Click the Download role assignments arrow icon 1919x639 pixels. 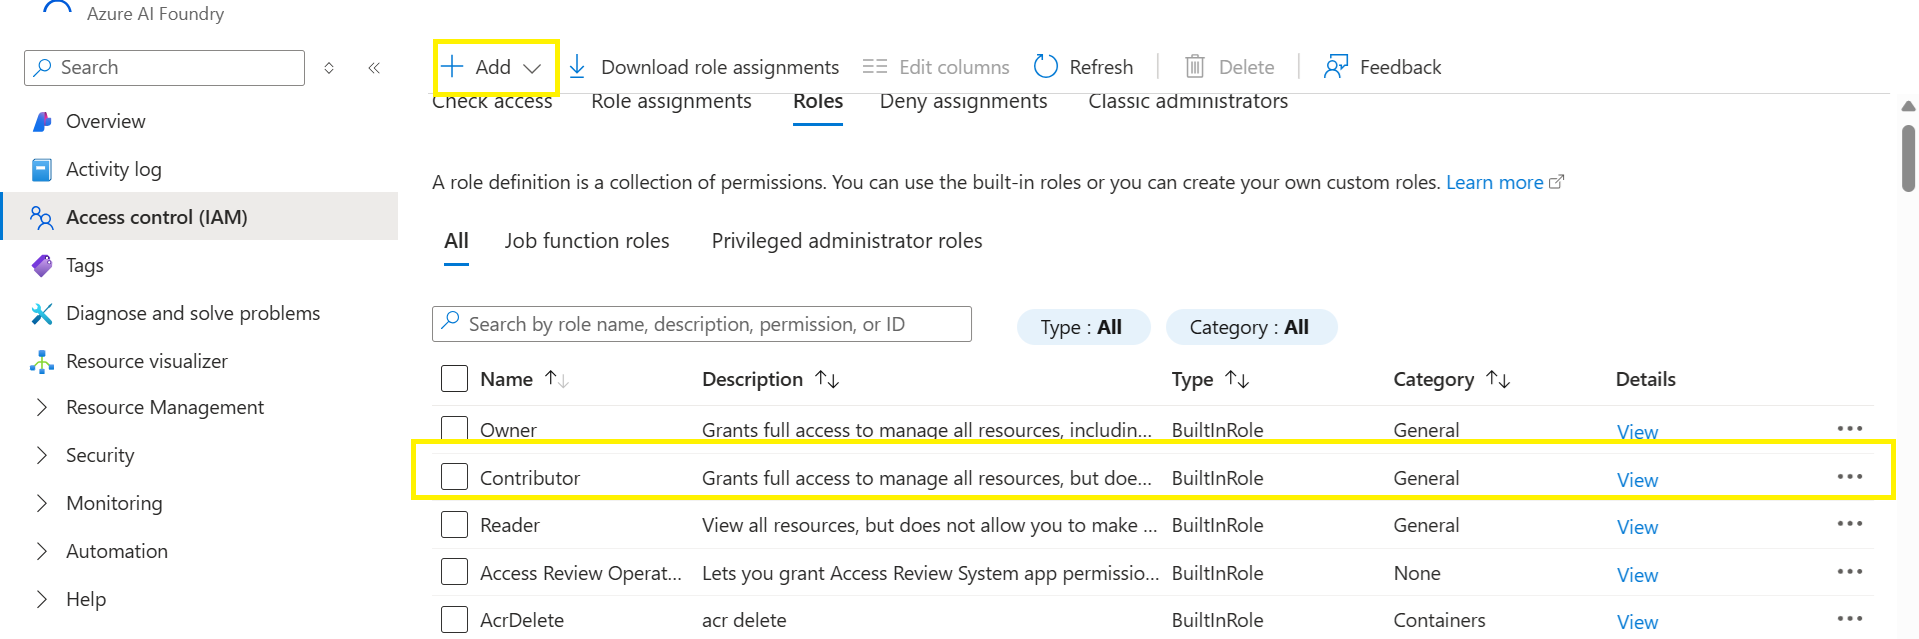(577, 67)
